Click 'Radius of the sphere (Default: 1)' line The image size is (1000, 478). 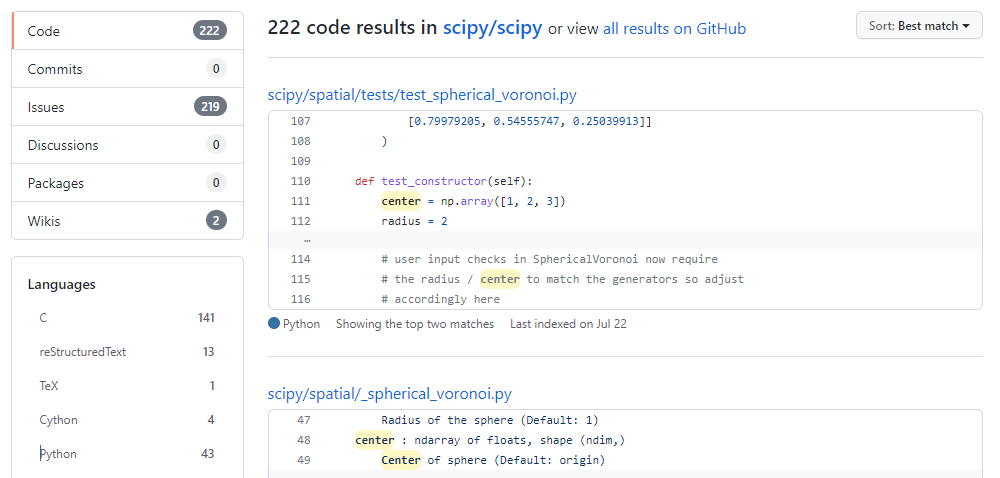click(x=490, y=420)
